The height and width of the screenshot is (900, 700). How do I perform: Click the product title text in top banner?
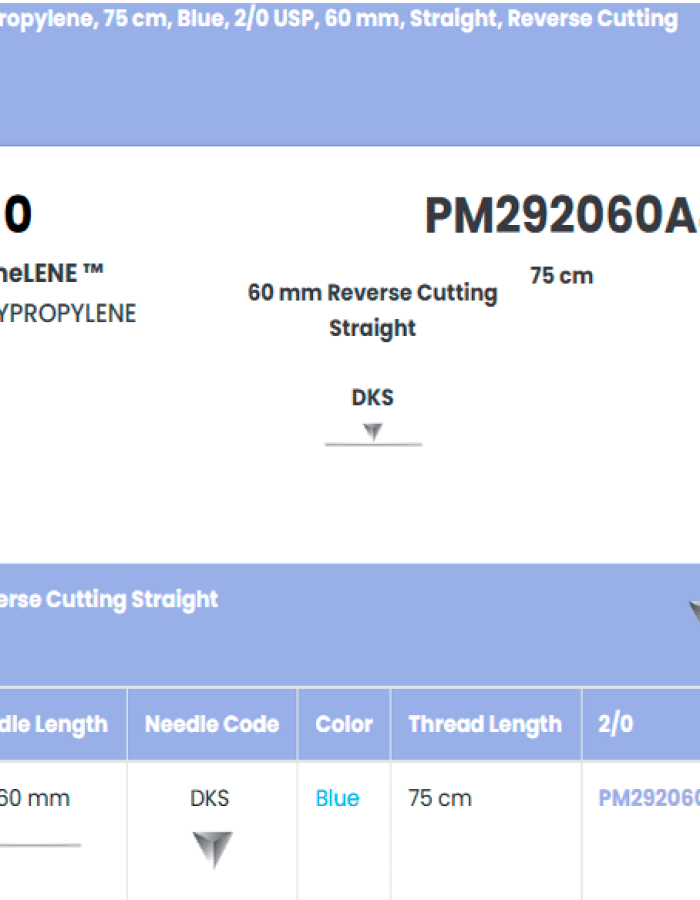[340, 19]
